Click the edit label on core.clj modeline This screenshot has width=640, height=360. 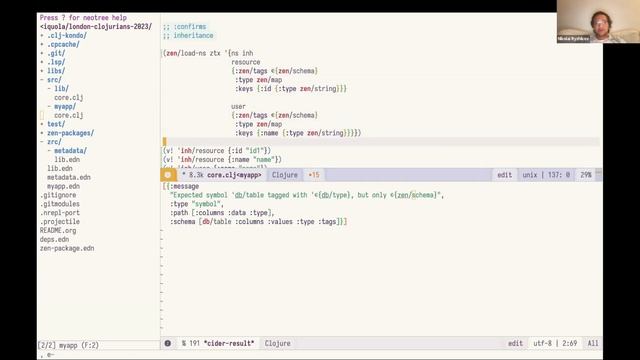coord(504,175)
